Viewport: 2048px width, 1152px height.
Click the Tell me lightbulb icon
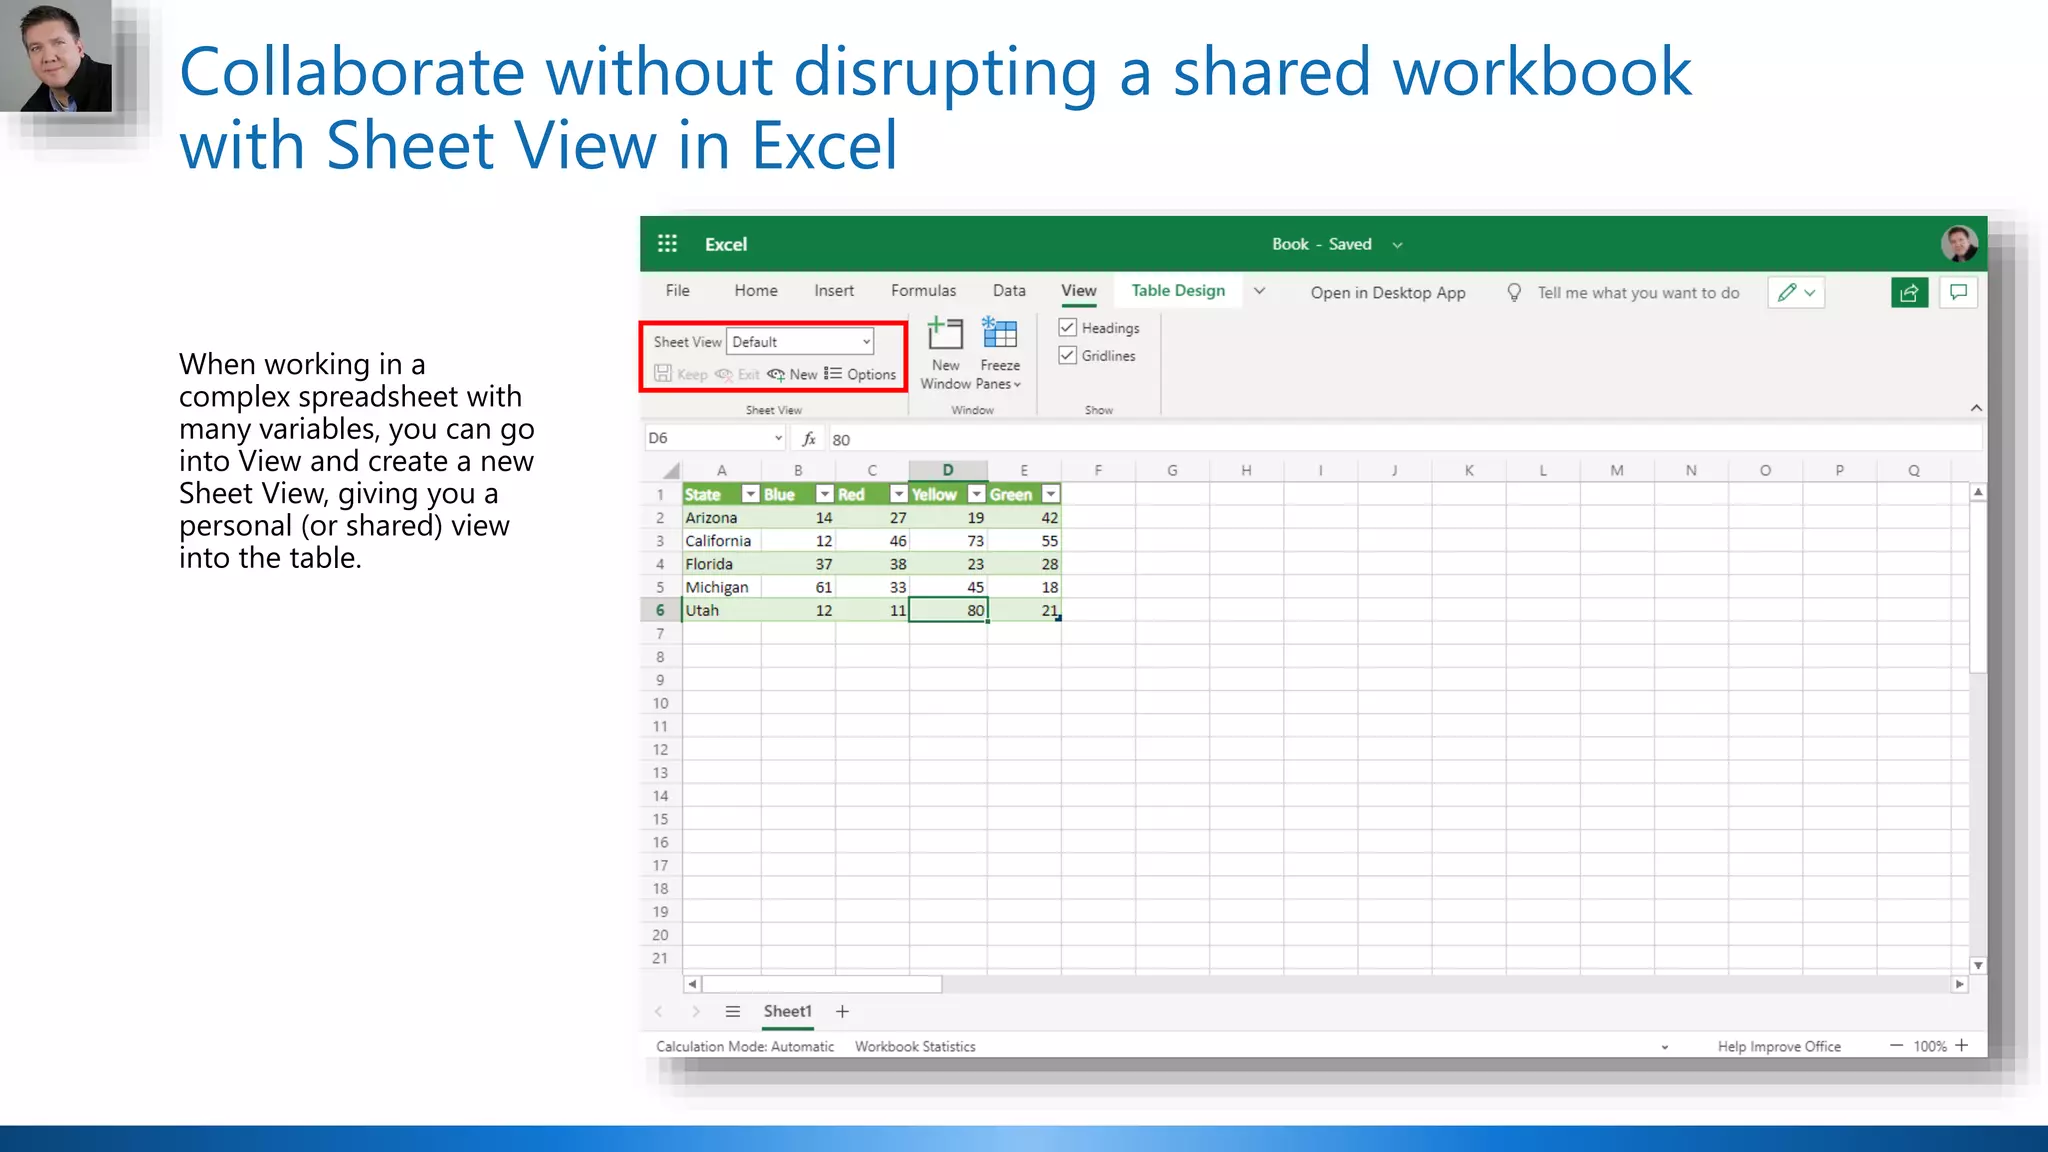point(1514,292)
